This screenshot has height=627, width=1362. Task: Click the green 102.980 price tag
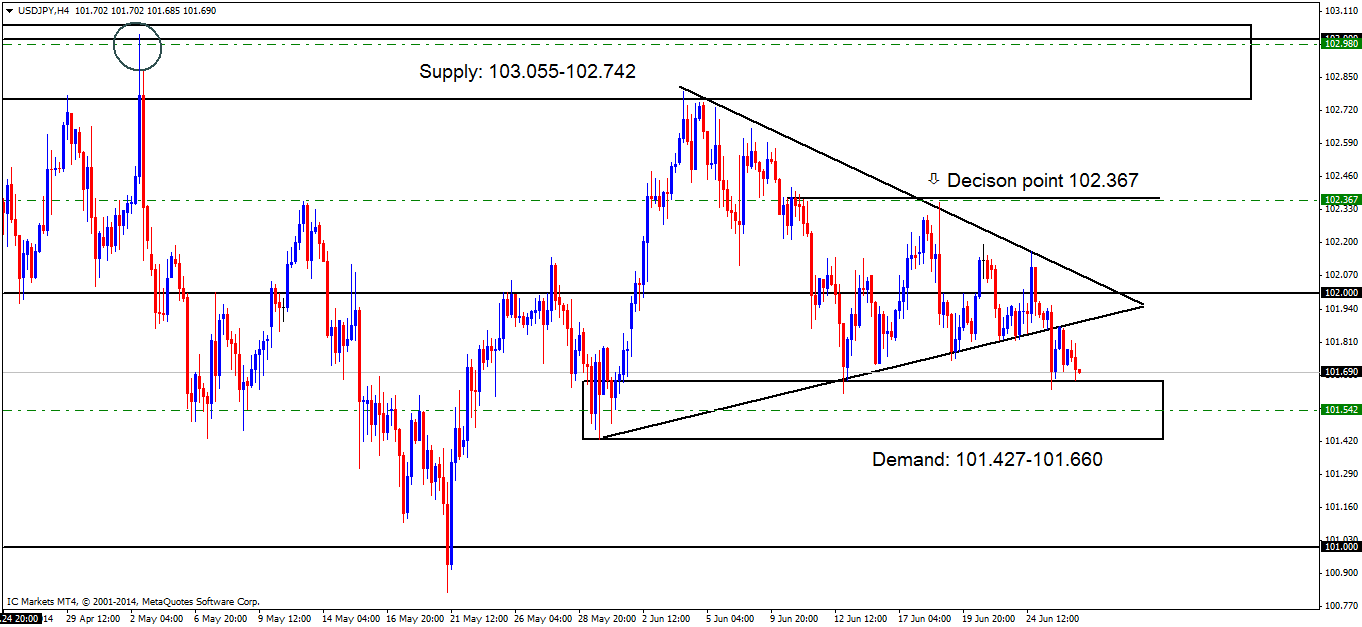1341,43
